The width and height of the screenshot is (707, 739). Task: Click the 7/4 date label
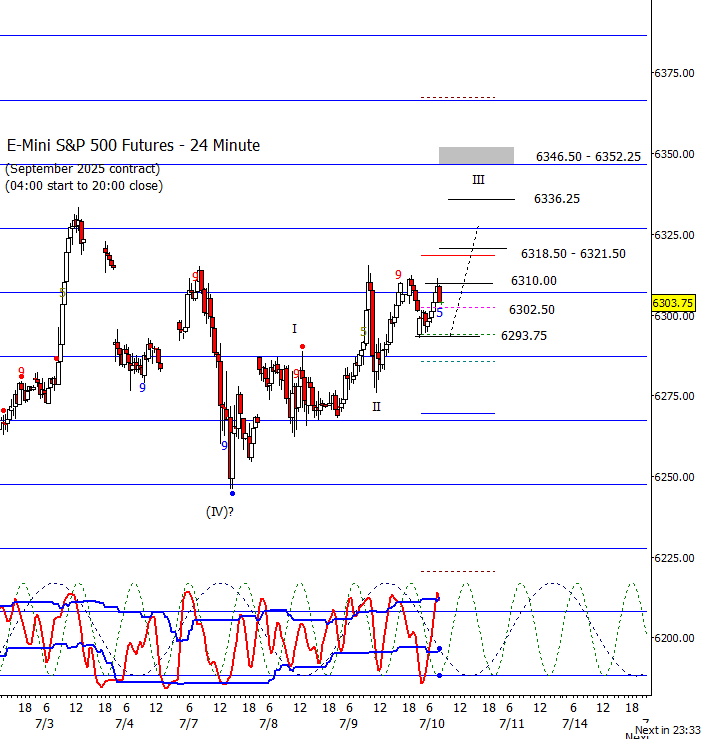[x=124, y=723]
